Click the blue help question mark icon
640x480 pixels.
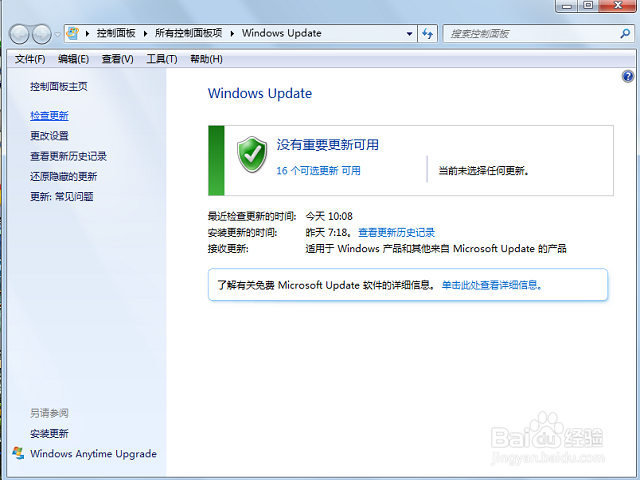628,76
